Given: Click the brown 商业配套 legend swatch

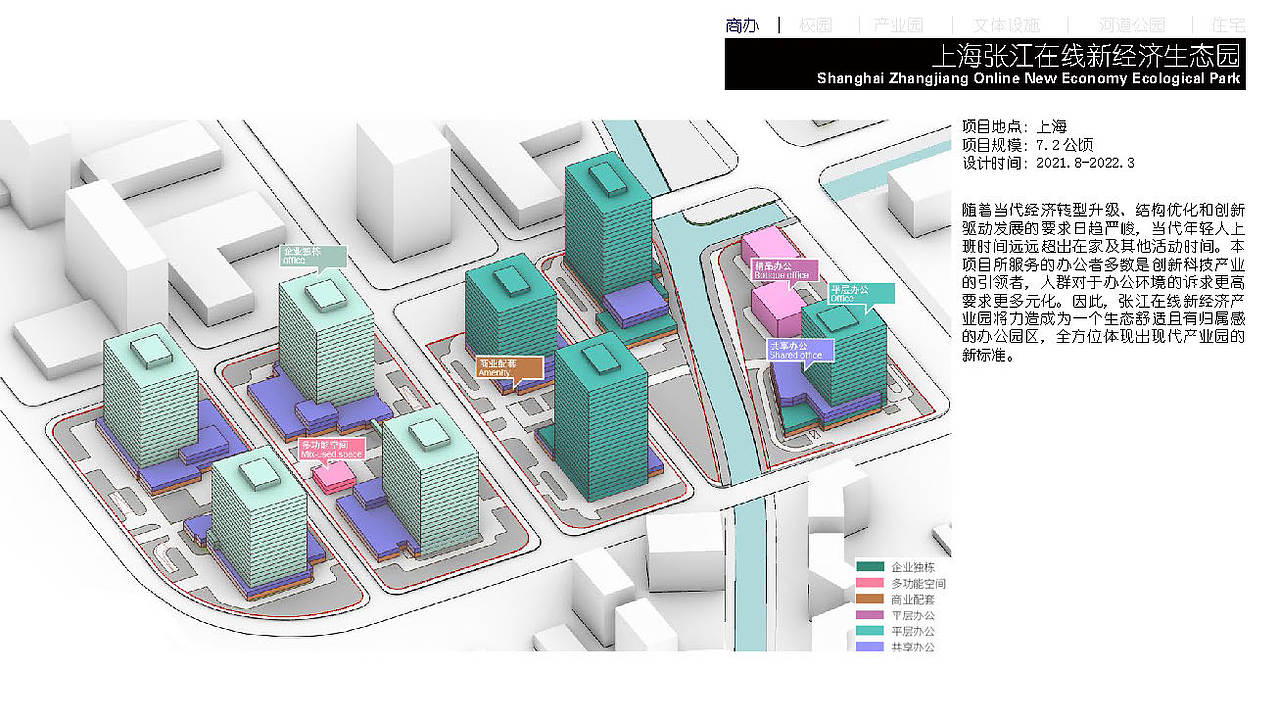Looking at the screenshot, I should (x=870, y=599).
